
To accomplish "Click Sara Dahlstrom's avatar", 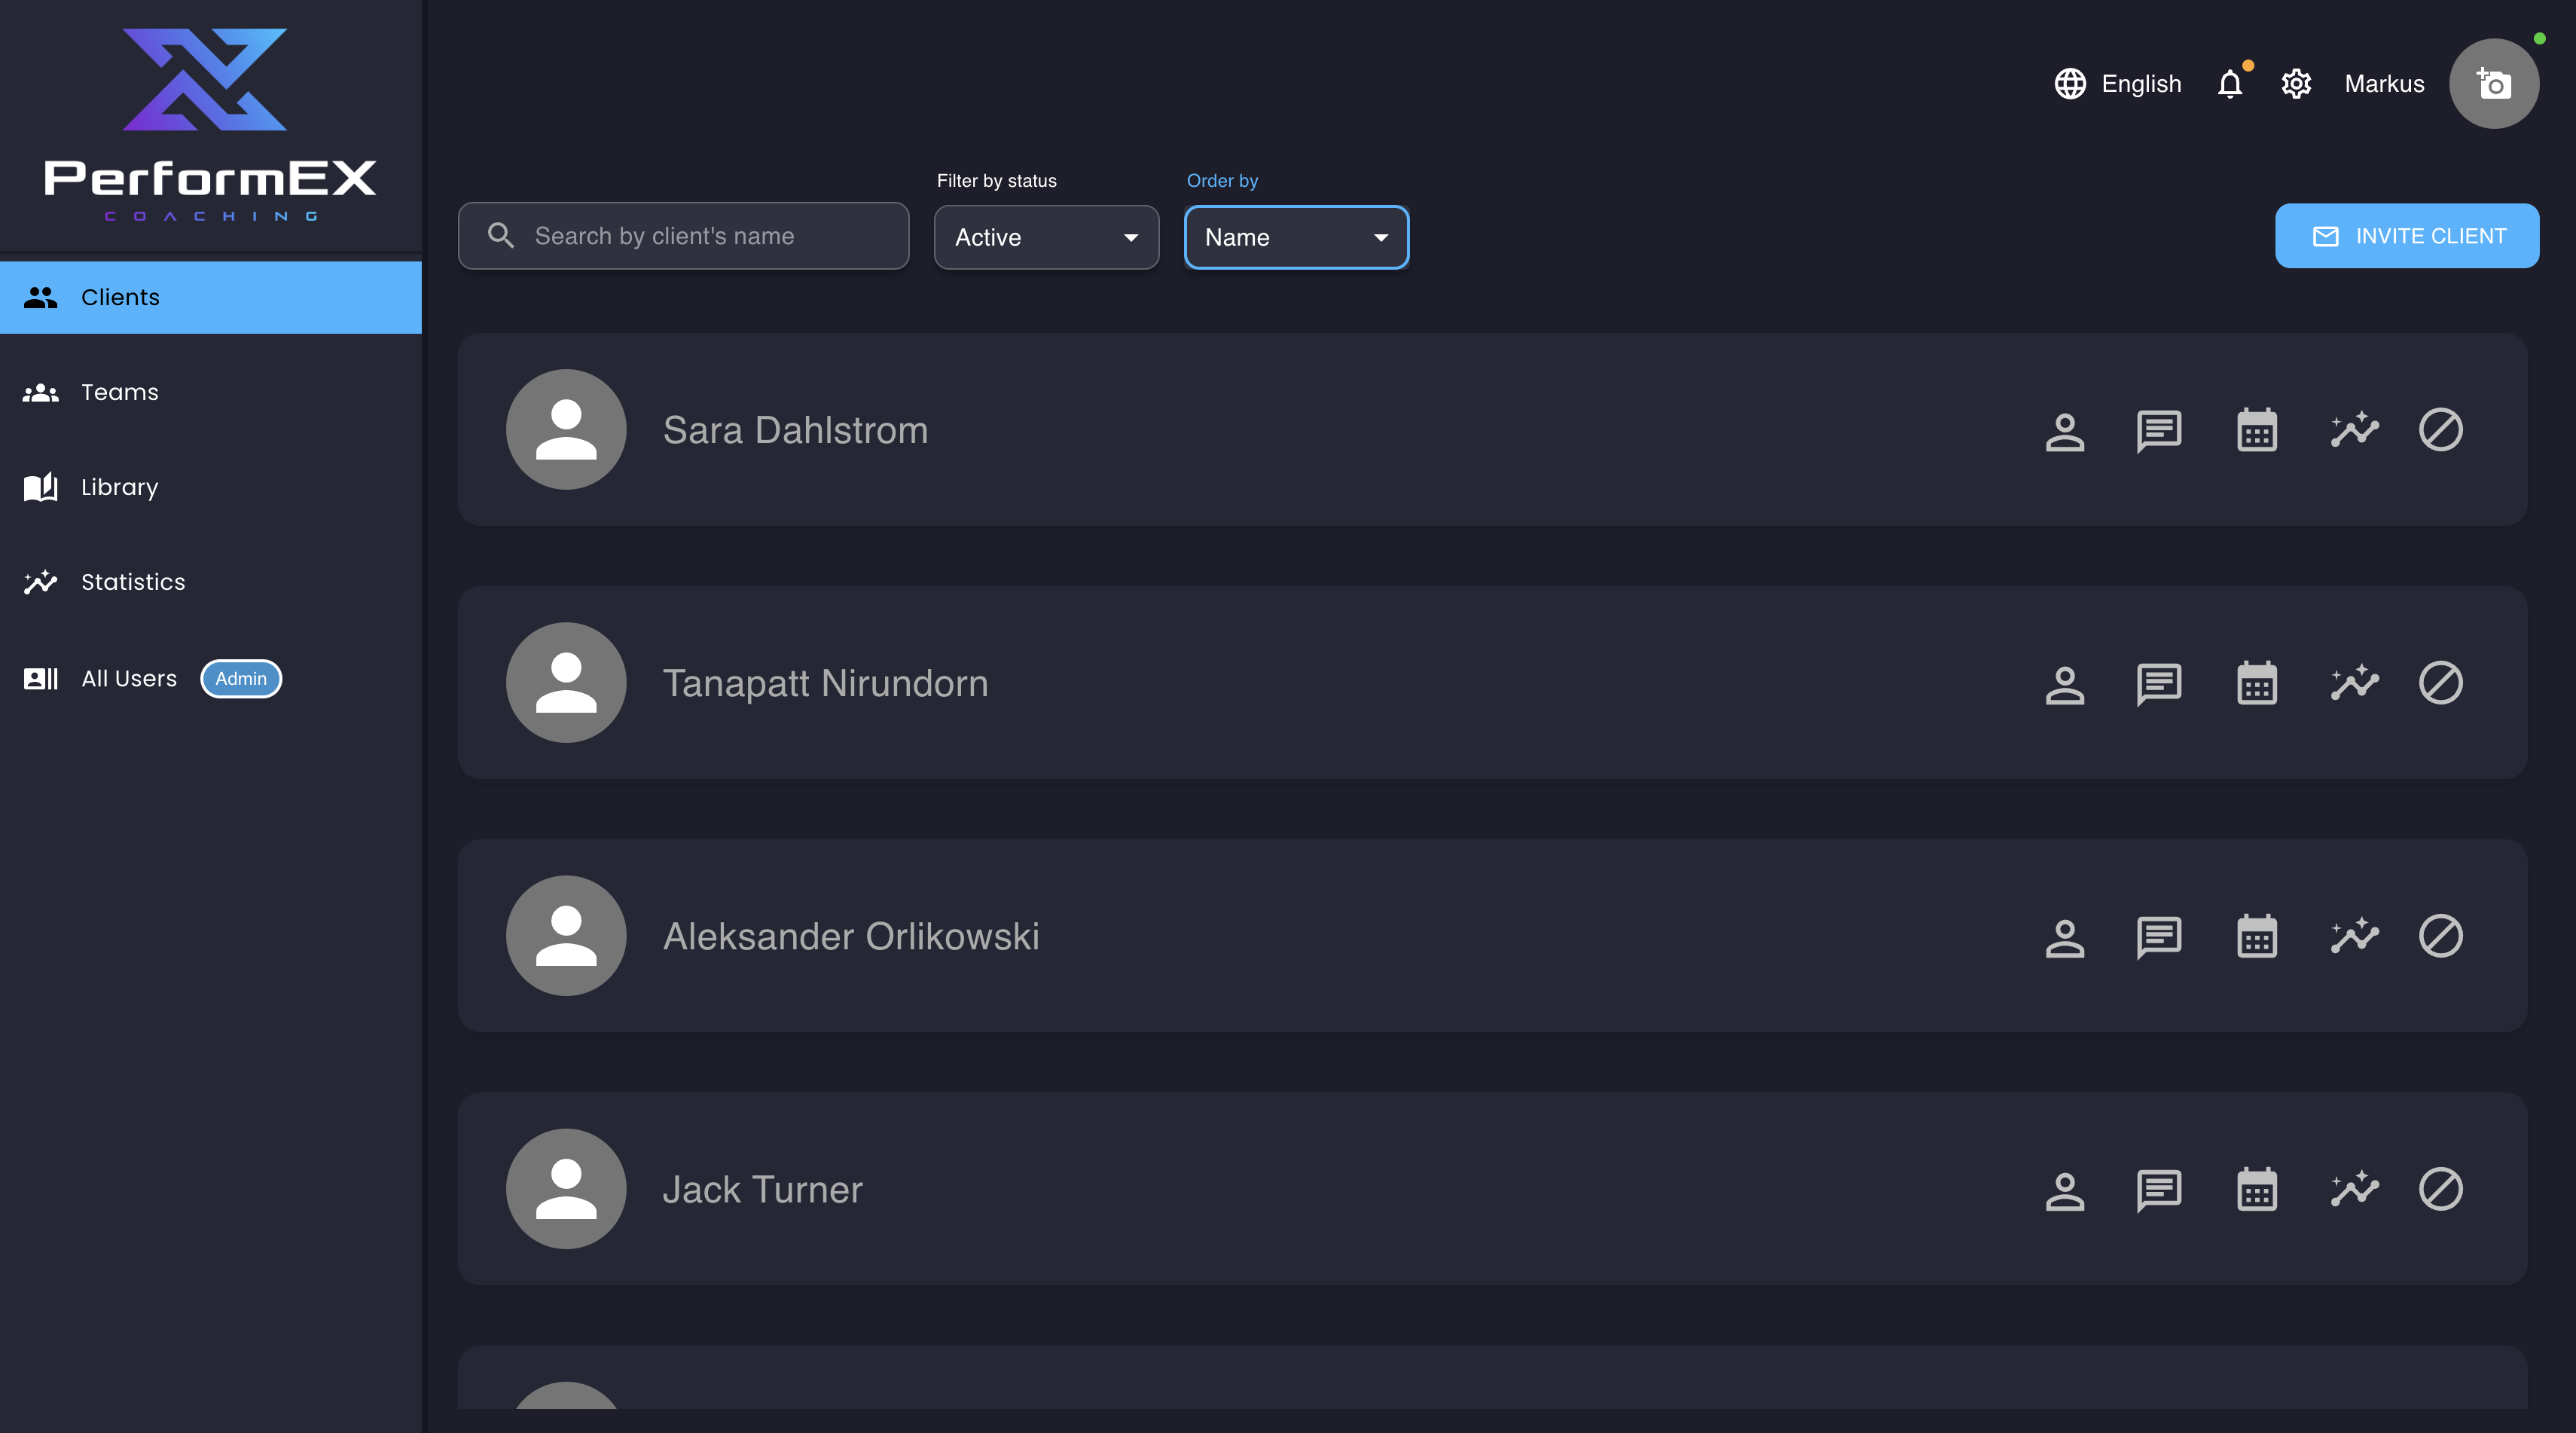I will 566,430.
